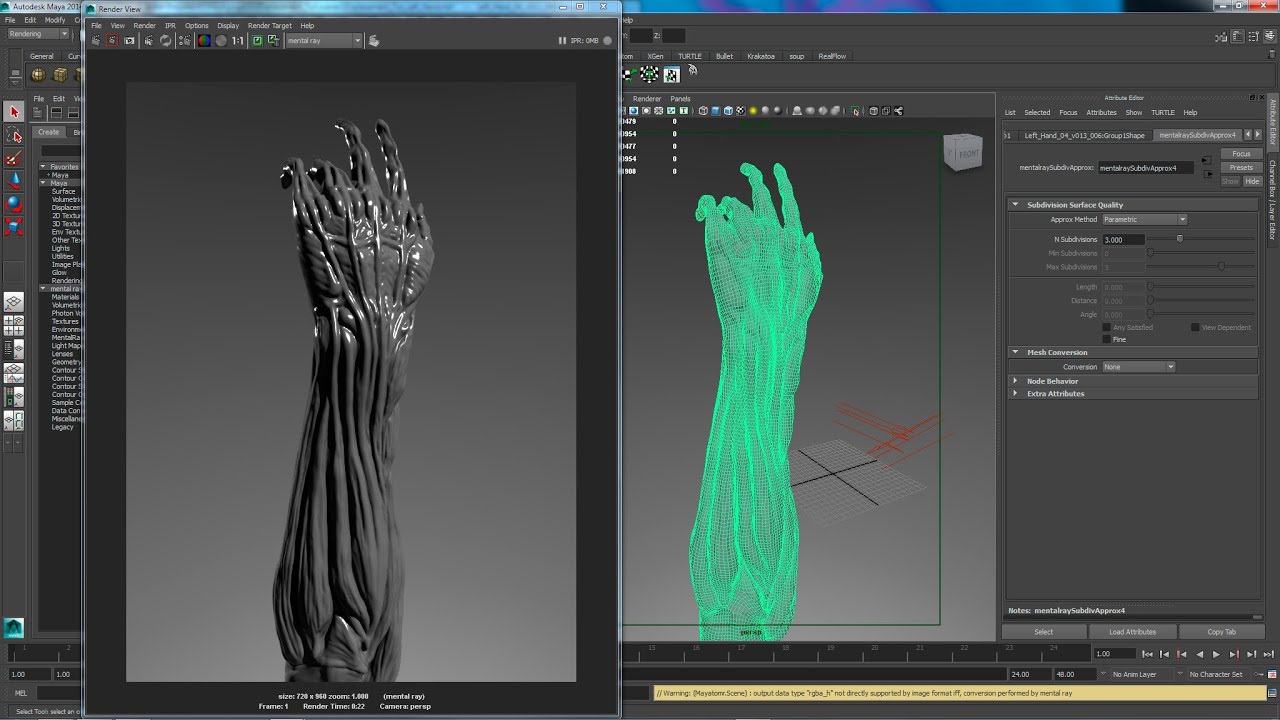Open the IPR menu in Render View
This screenshot has height=720, width=1280.
click(170, 25)
